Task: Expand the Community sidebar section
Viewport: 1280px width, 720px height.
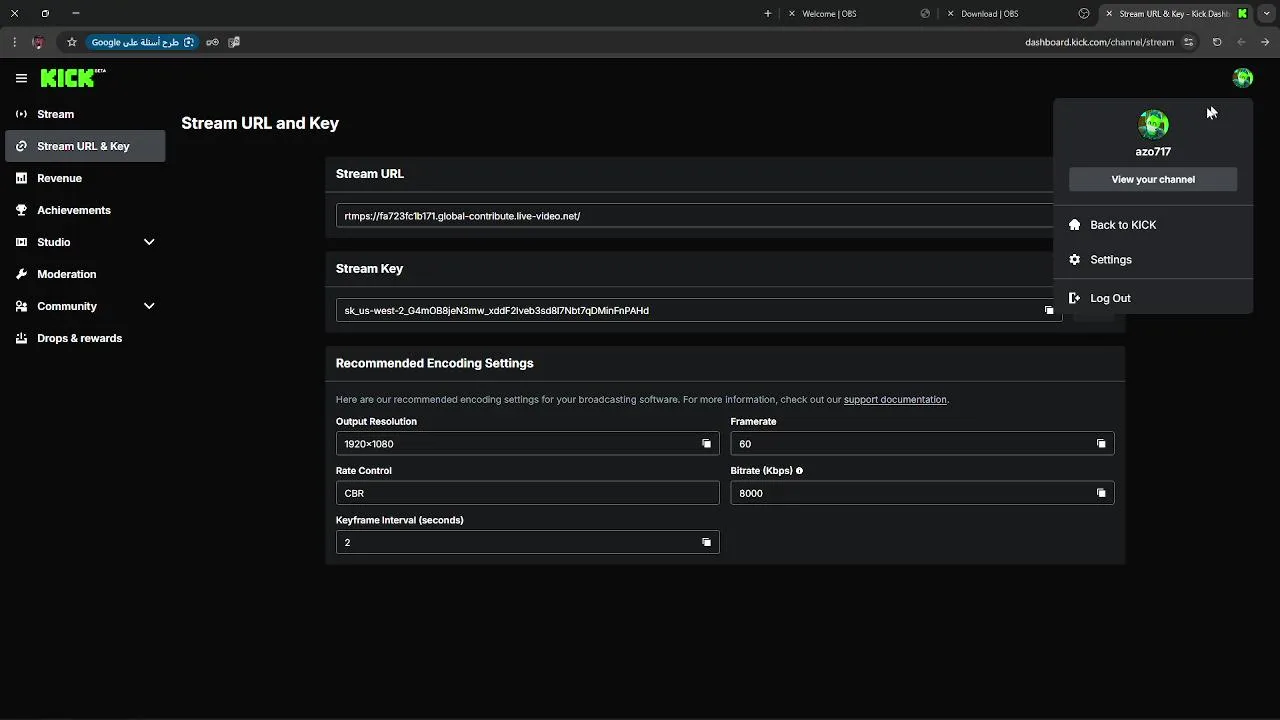Action: (149, 306)
